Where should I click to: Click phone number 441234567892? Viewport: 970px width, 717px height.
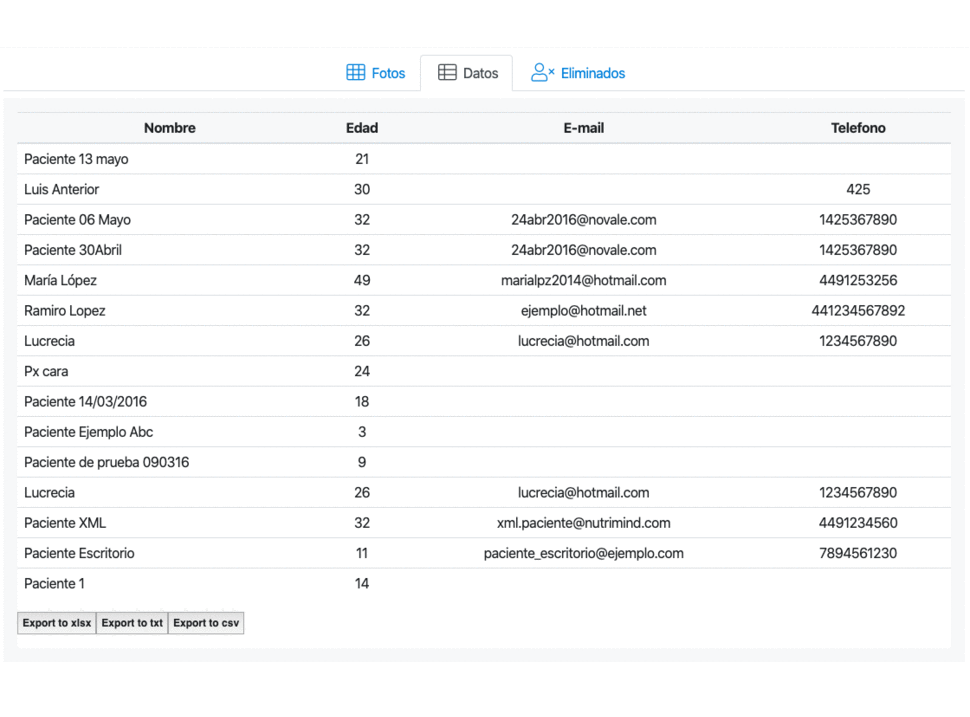(x=858, y=311)
